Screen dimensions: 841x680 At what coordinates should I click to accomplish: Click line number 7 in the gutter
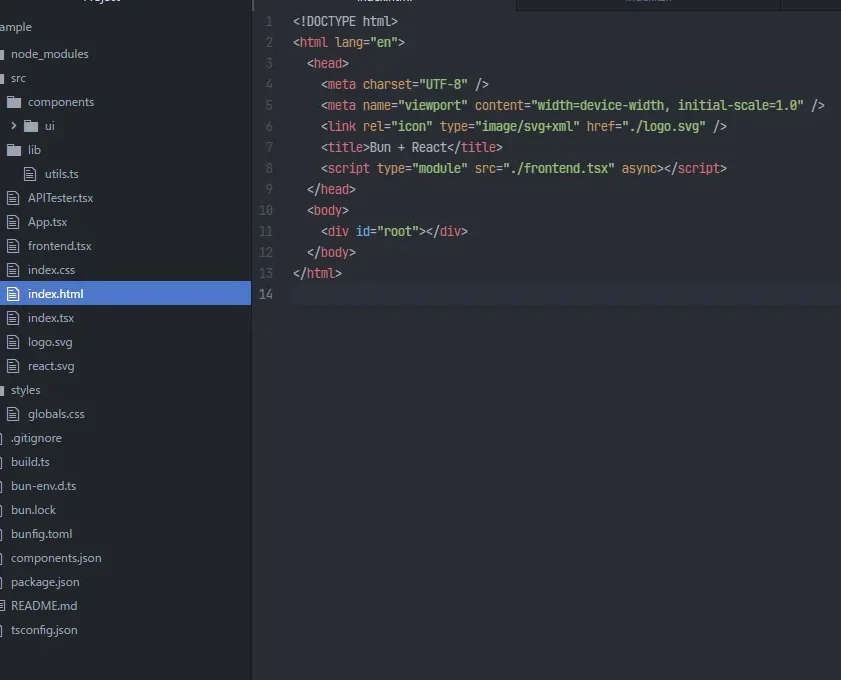[x=266, y=147]
